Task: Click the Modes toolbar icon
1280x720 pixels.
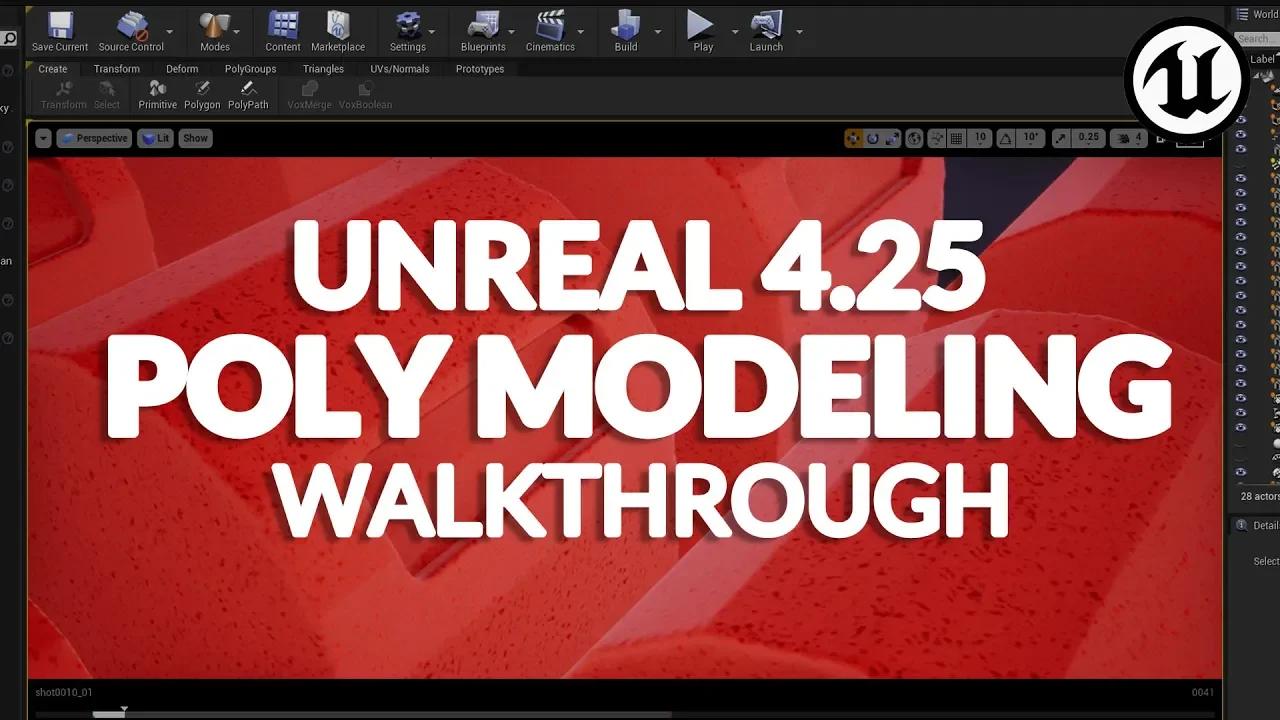Action: tap(215, 25)
